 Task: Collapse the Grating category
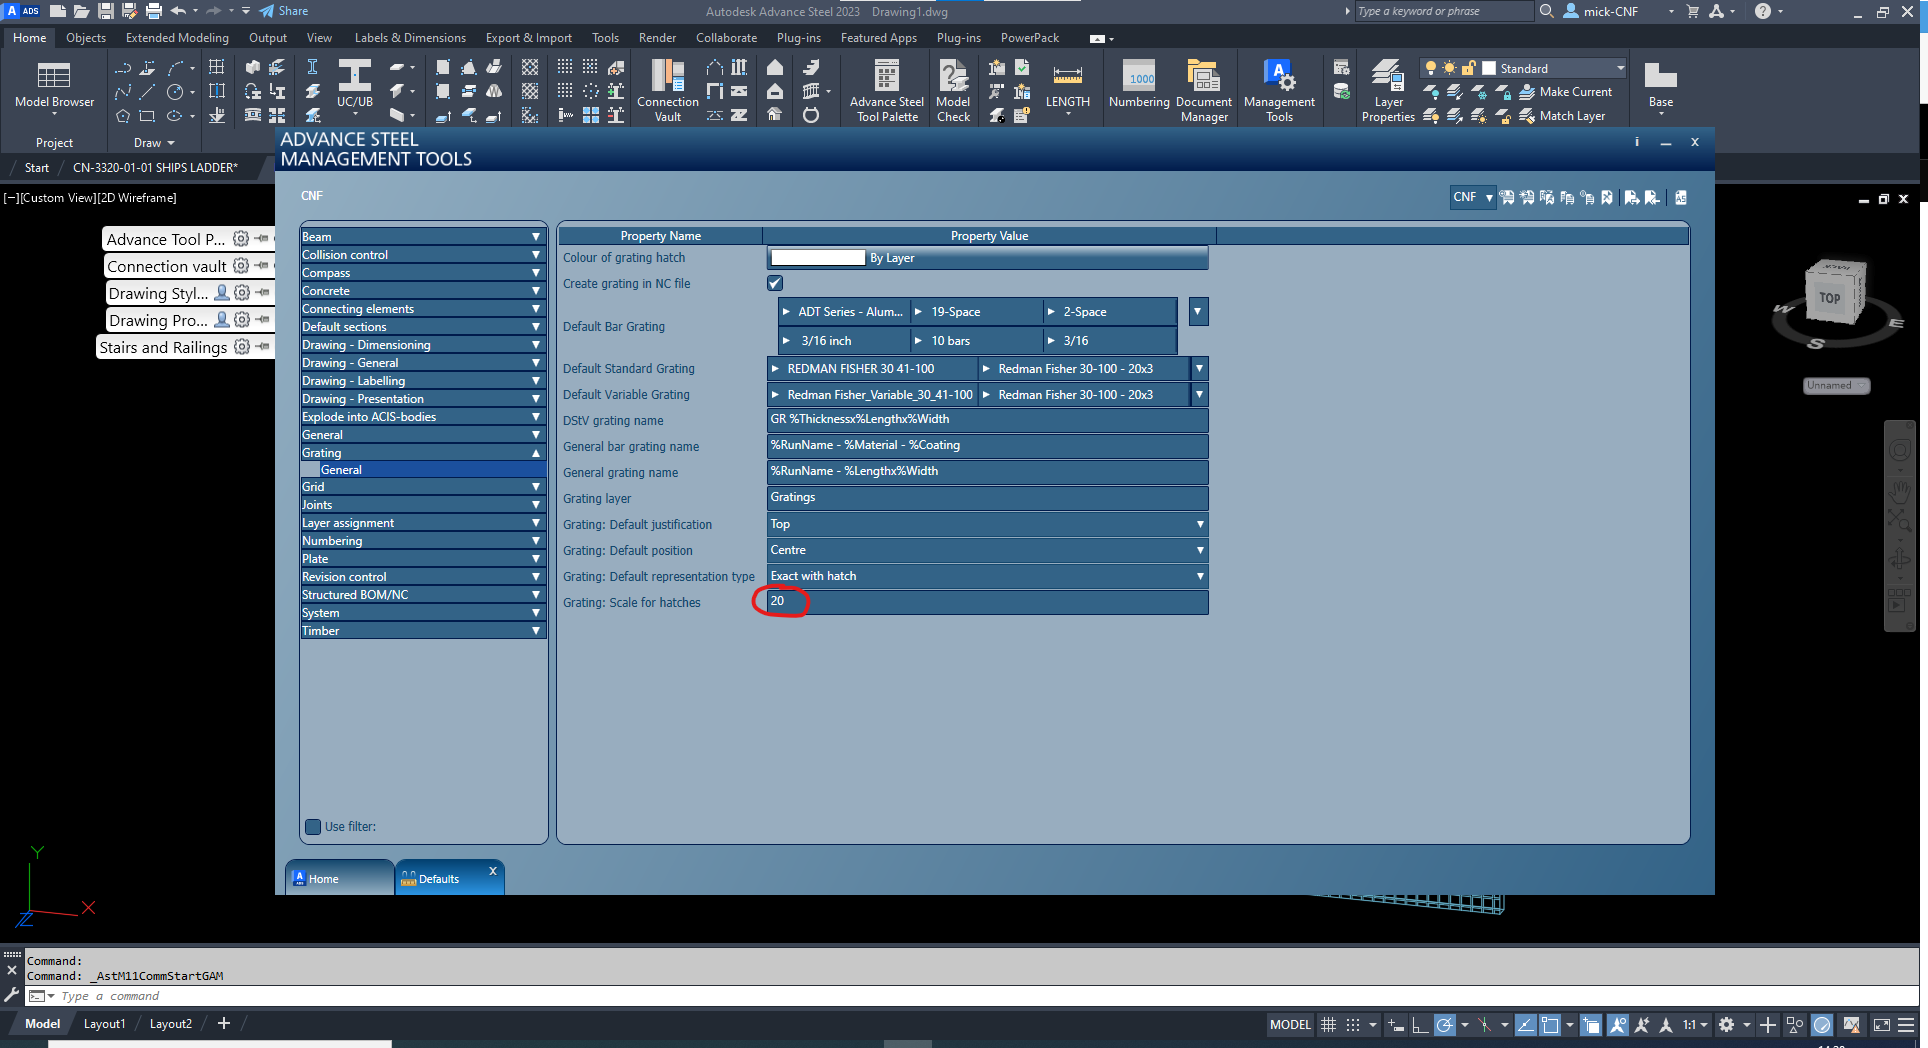(x=423, y=453)
